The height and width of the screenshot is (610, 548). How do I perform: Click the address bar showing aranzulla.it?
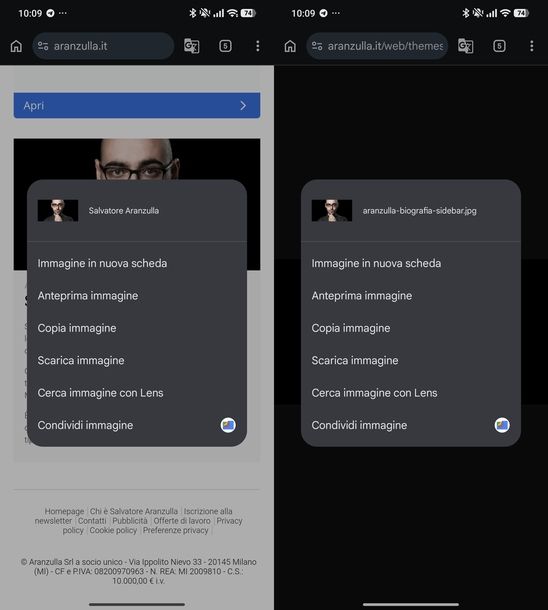pyautogui.click(x=103, y=46)
